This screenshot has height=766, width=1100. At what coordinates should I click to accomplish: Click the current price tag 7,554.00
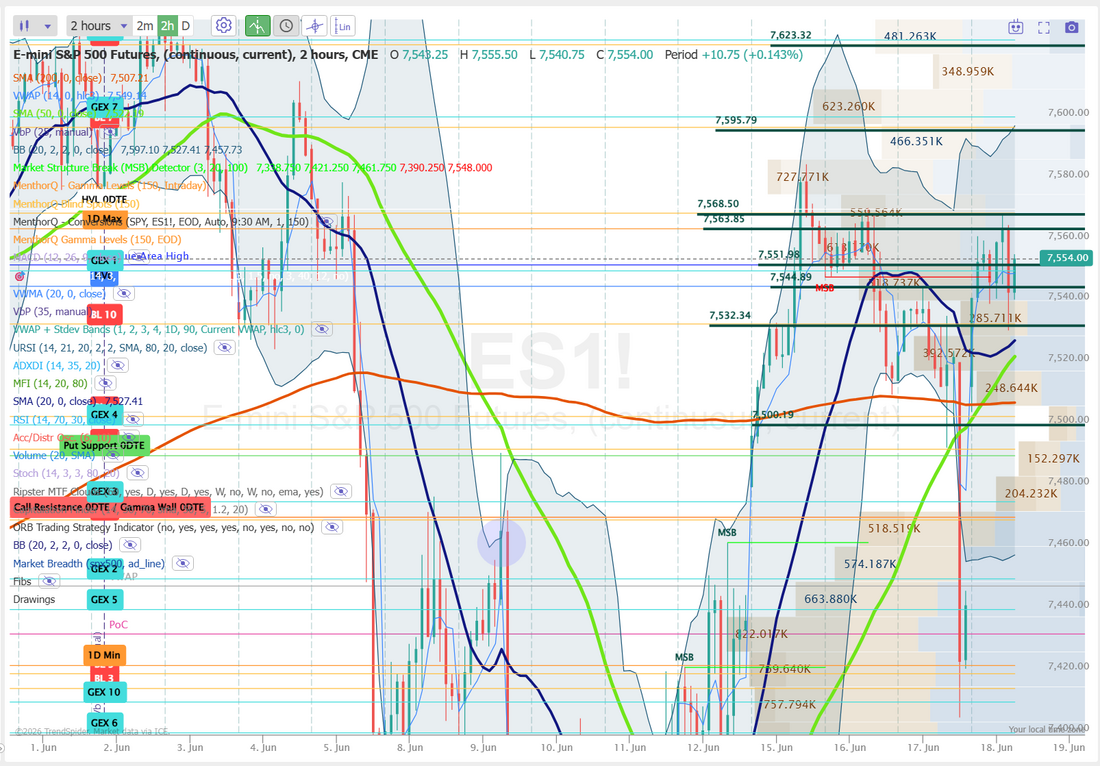(x=1067, y=257)
